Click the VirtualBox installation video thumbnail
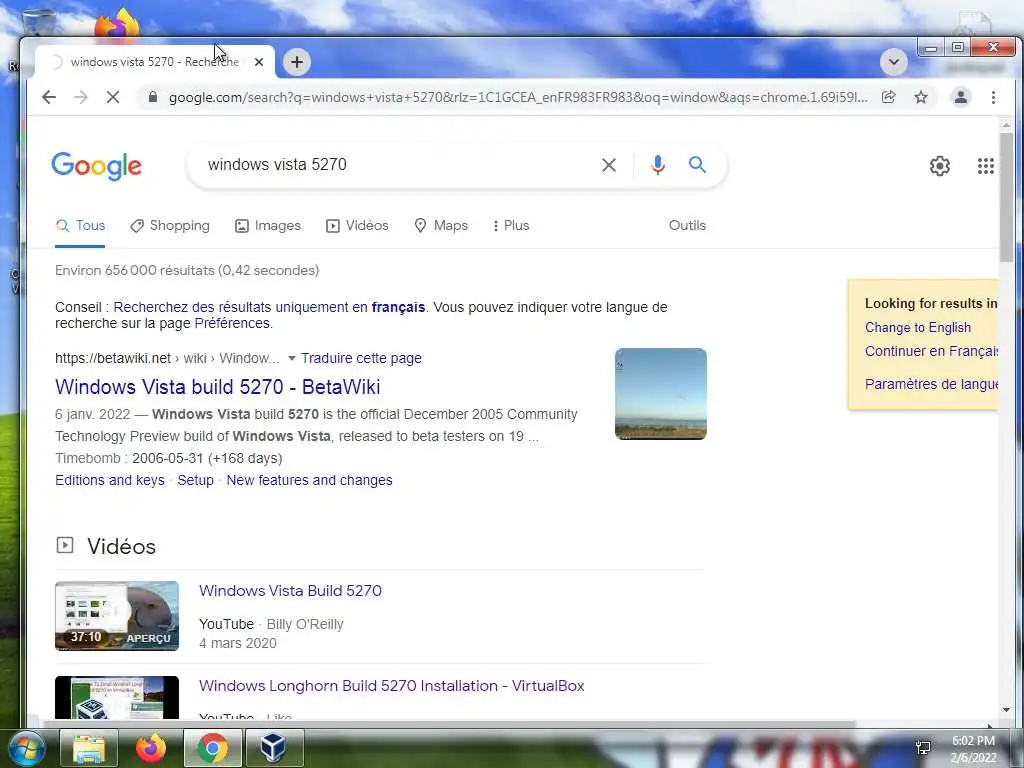The height and width of the screenshot is (768, 1024). 117,697
